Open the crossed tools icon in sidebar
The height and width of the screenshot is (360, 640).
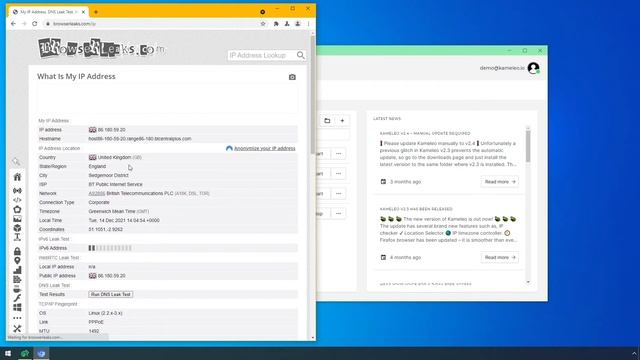point(17,329)
